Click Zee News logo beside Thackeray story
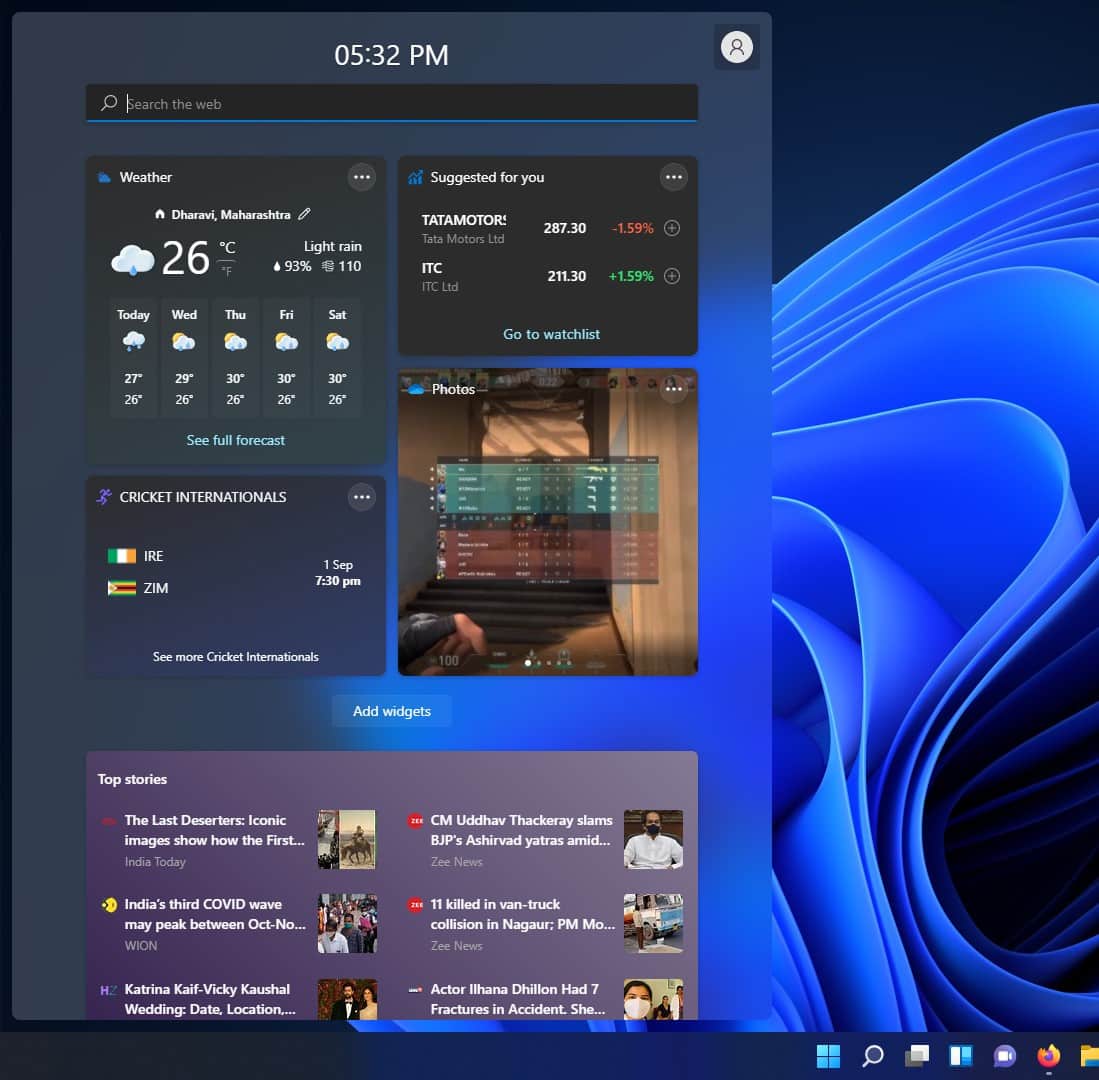Screen dimensions: 1099x1080 coord(416,821)
